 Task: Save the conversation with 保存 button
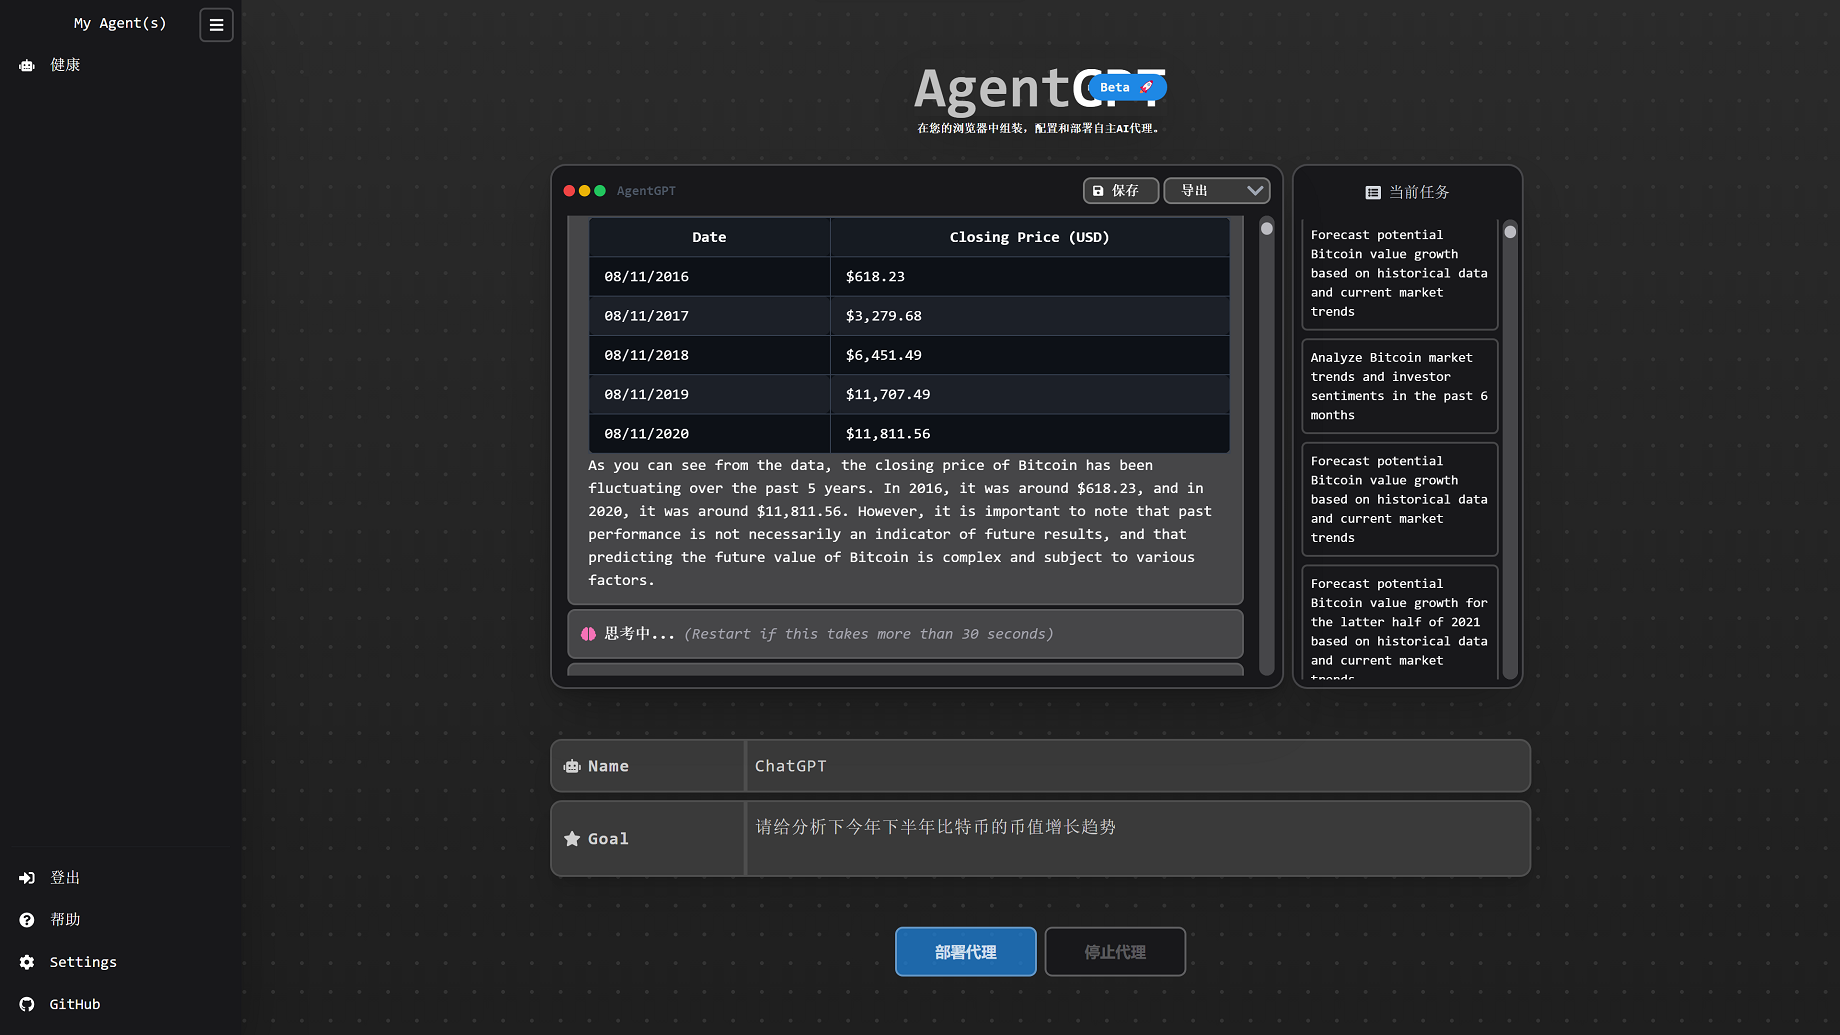1120,191
